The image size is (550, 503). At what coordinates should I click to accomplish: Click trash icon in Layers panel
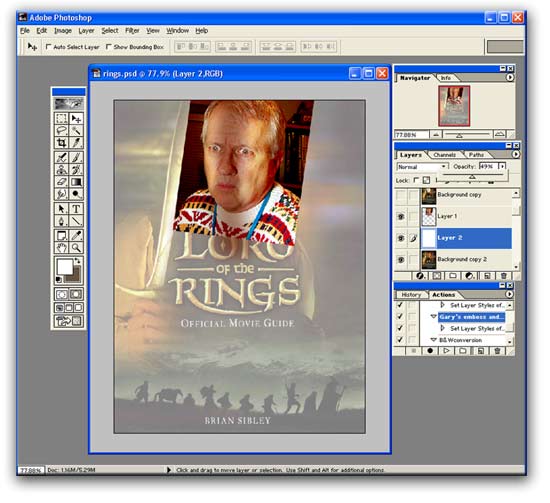pos(504,276)
